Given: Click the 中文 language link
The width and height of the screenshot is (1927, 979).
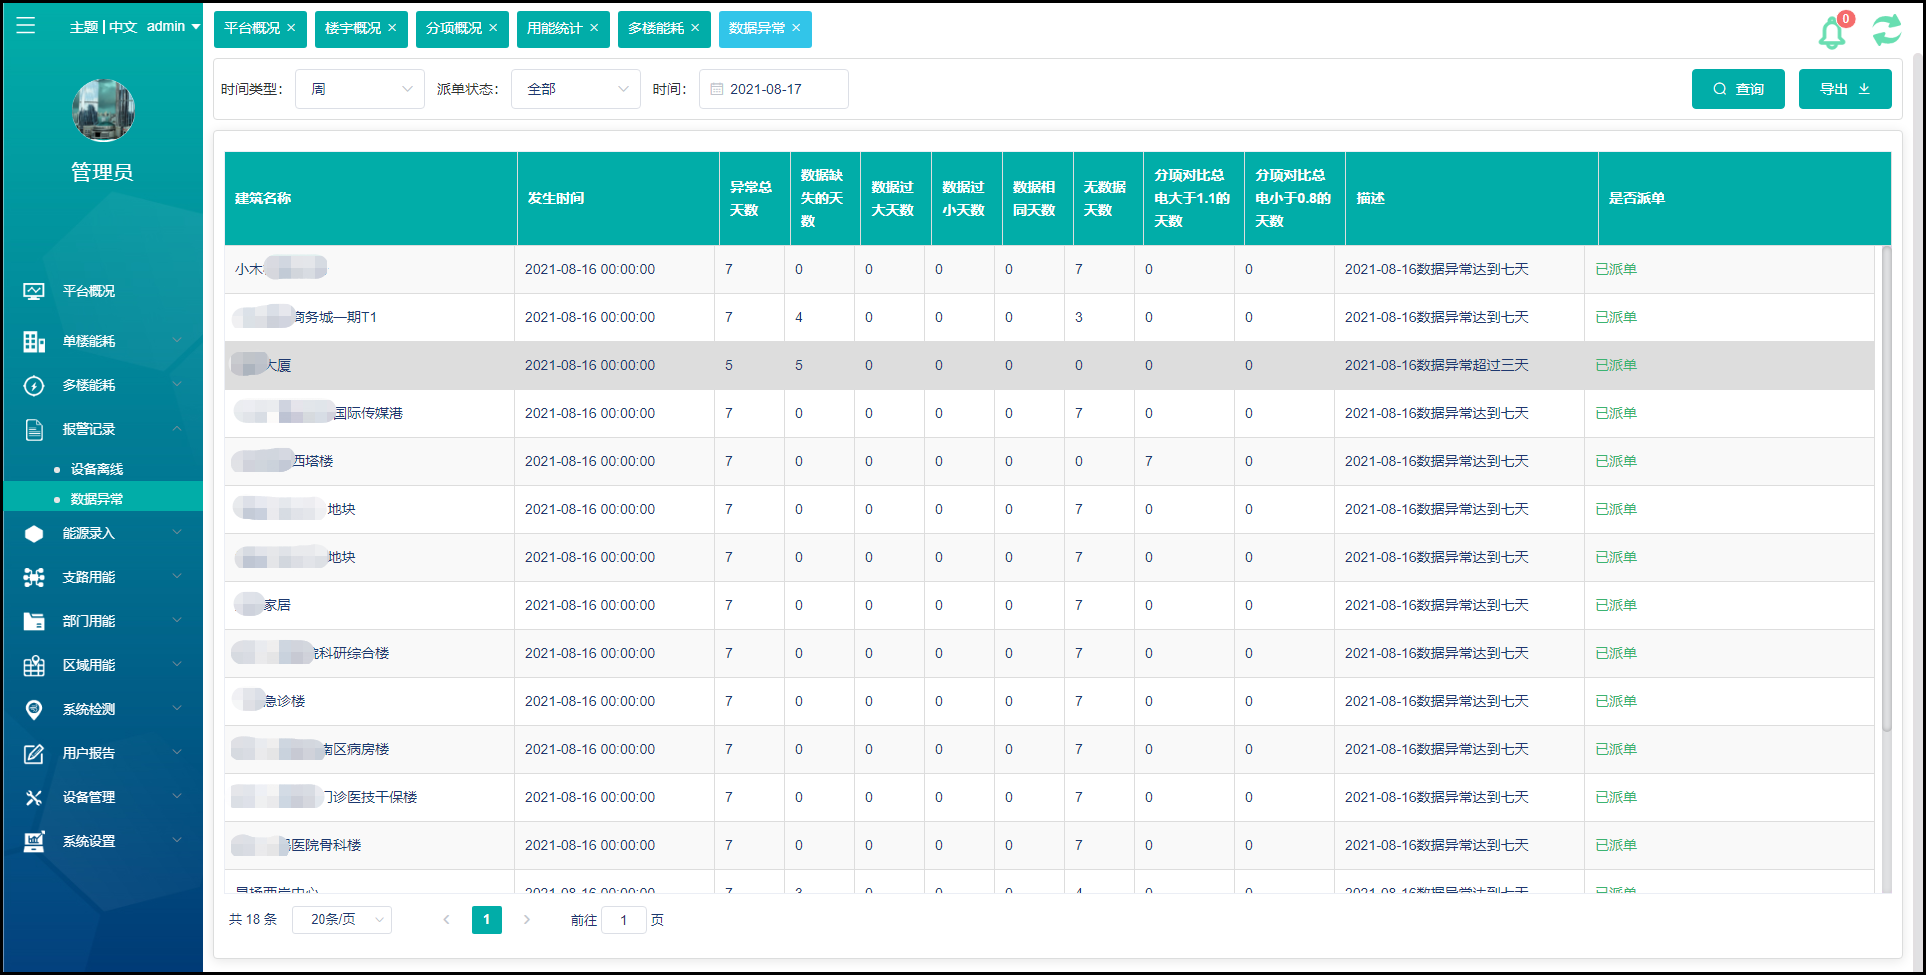Looking at the screenshot, I should coord(123,27).
